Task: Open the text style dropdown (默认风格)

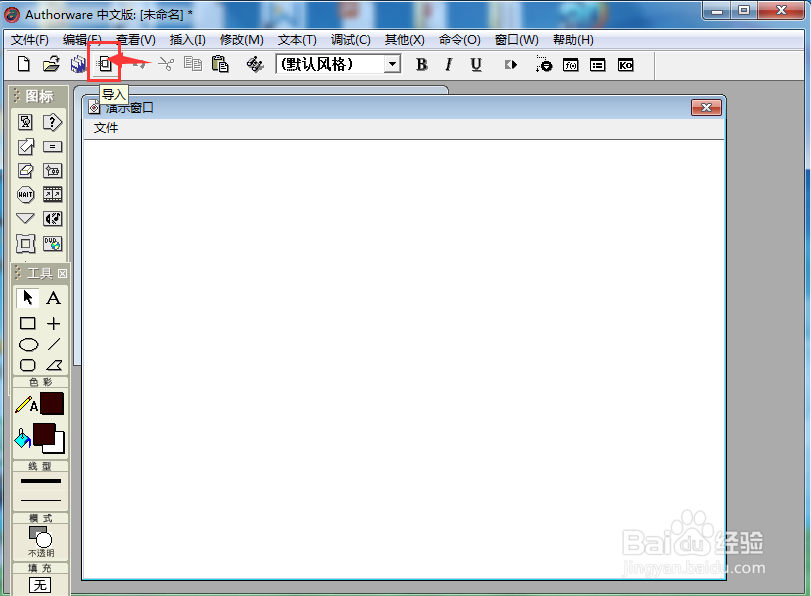Action: tap(393, 64)
